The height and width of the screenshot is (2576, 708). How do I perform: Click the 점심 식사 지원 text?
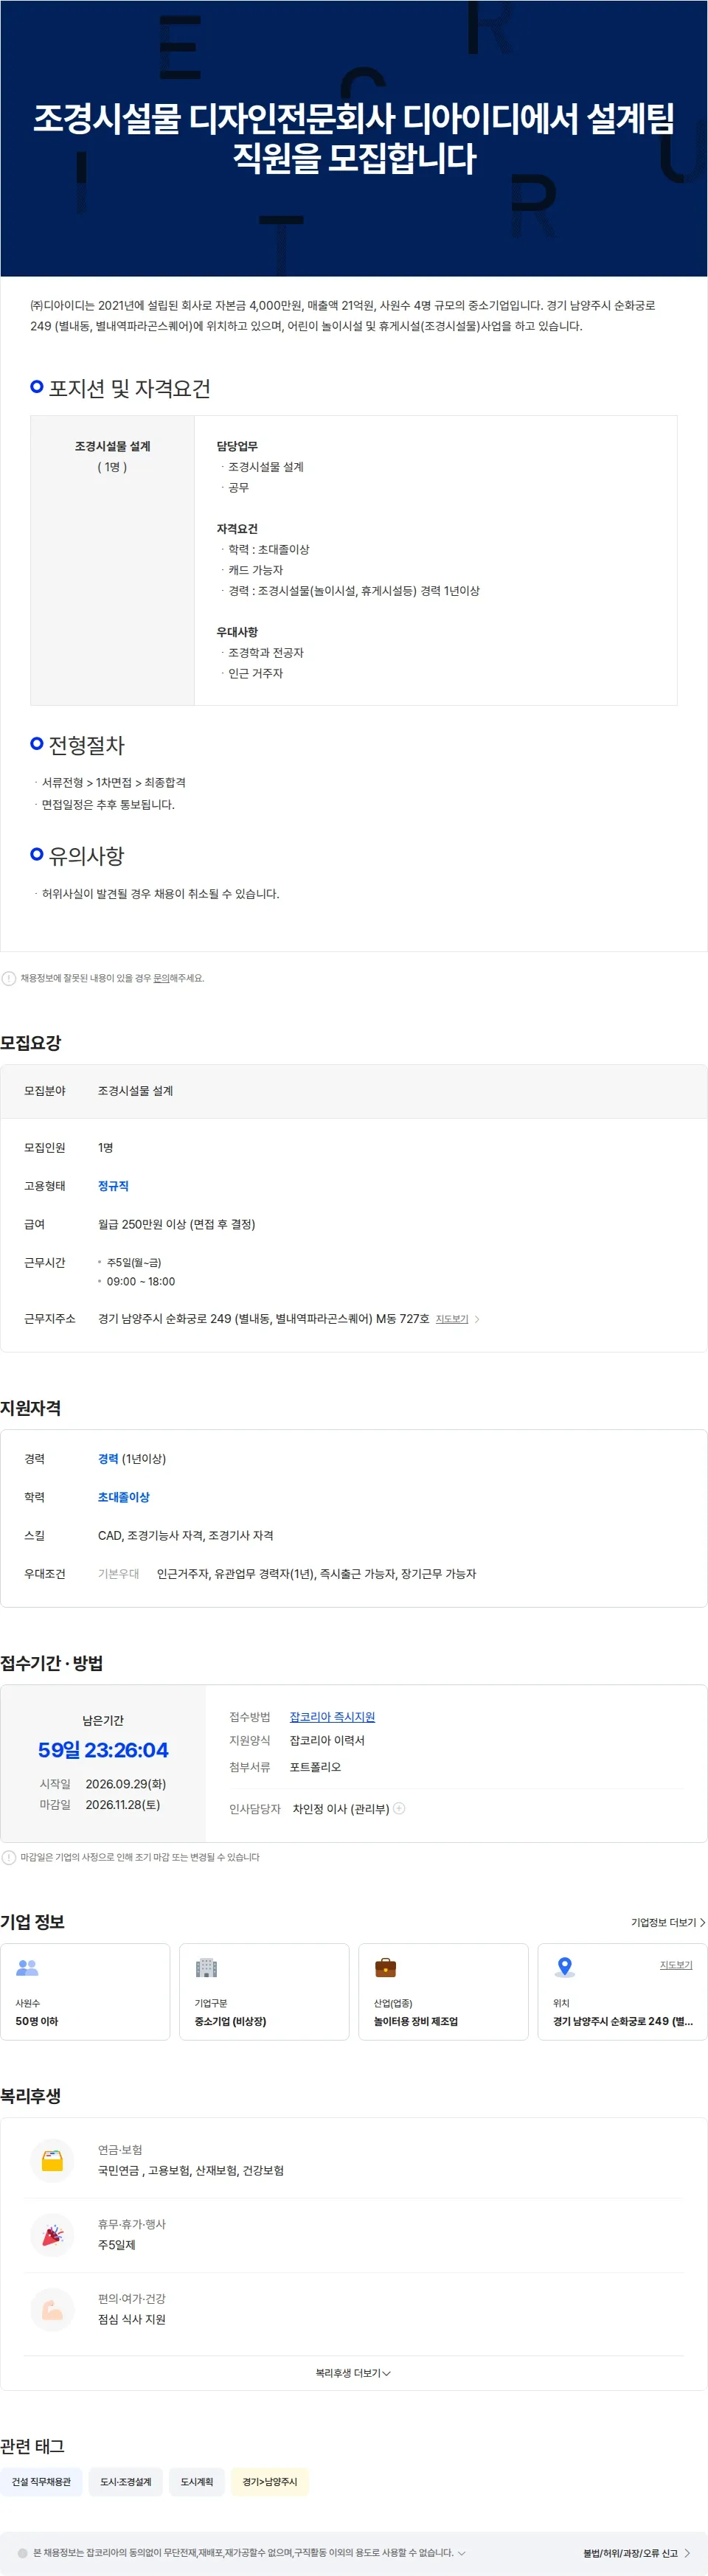click(132, 2319)
